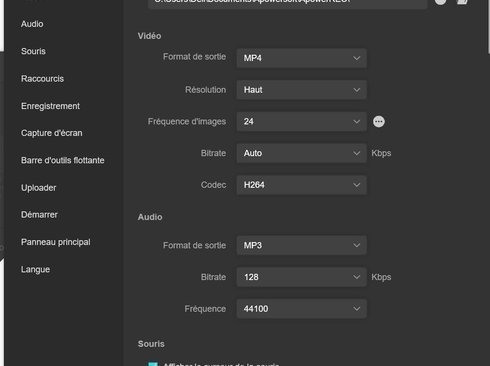Open Barre d'outils flottante settings

click(x=63, y=160)
